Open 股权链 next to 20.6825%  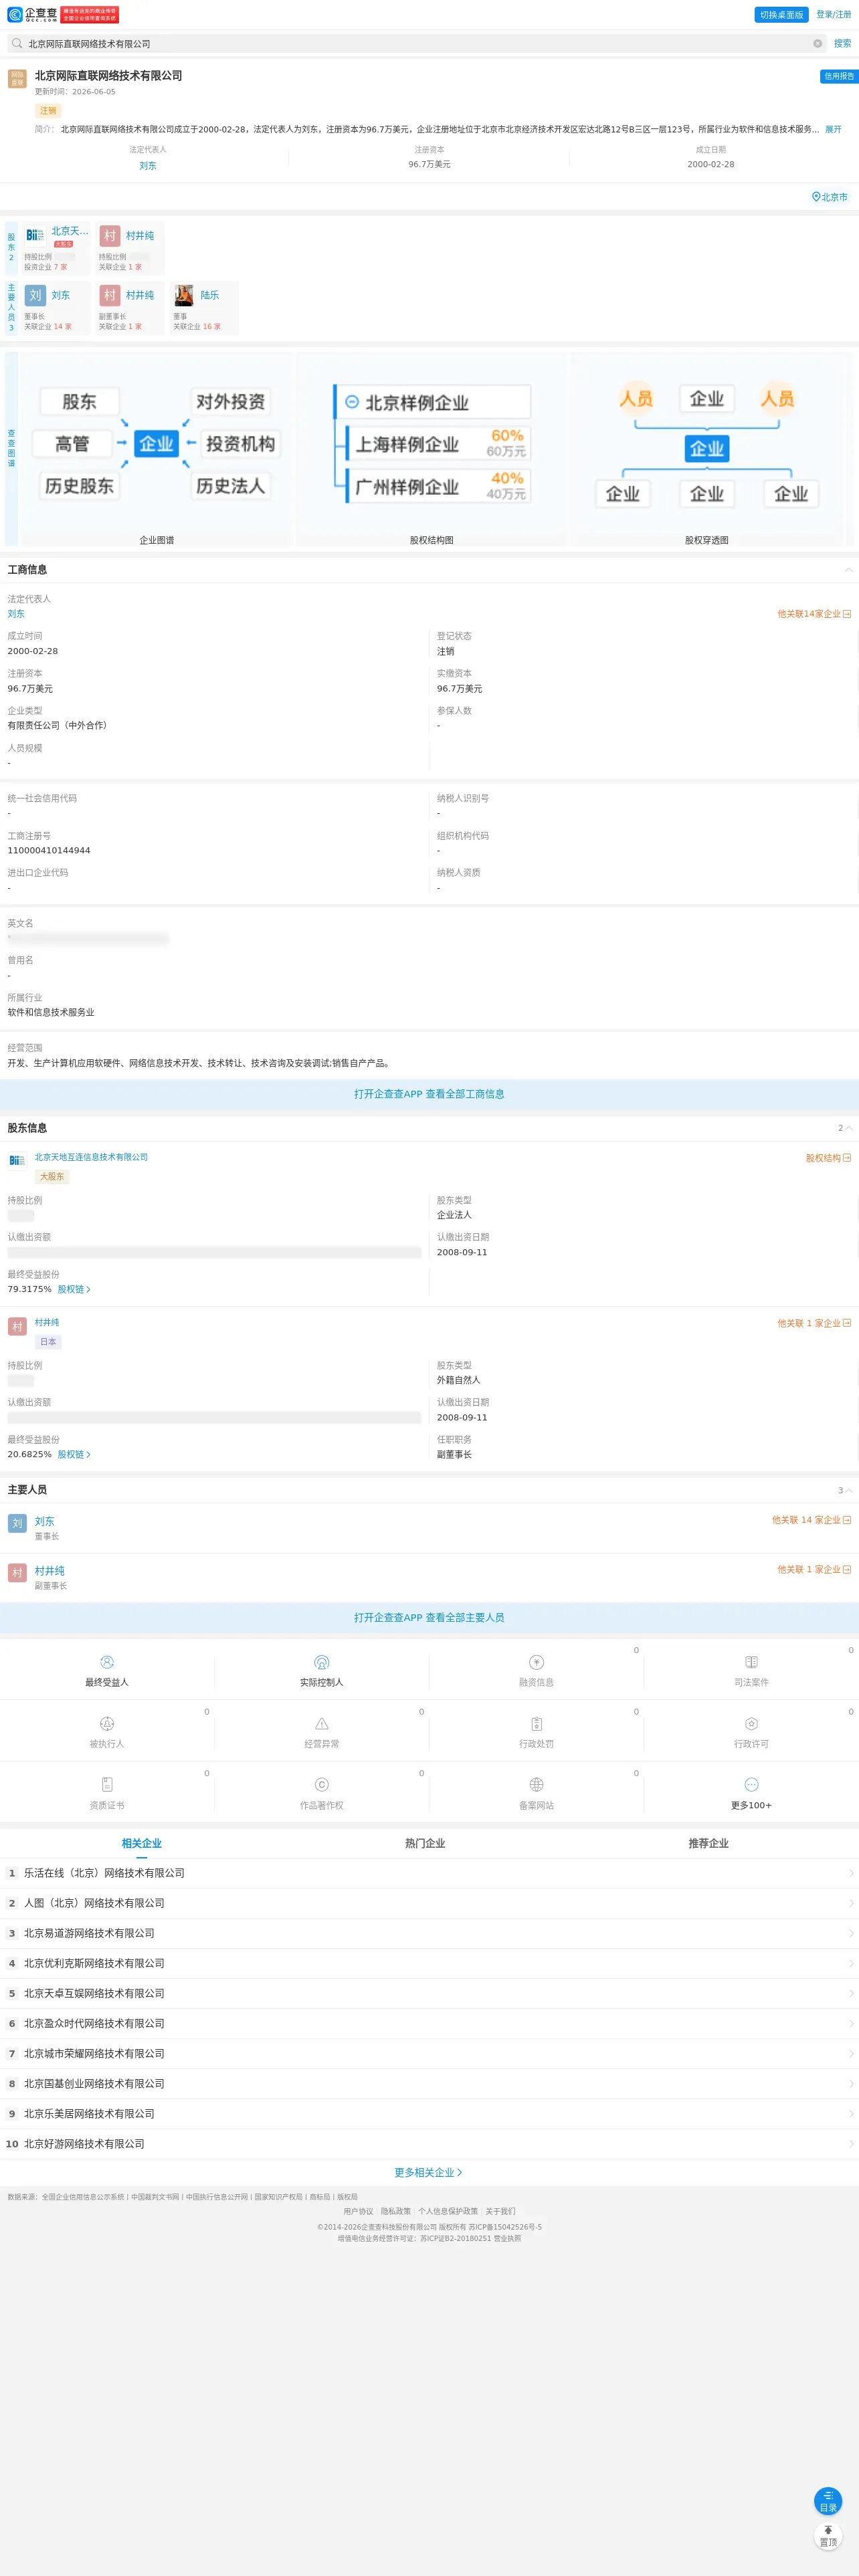74,1454
